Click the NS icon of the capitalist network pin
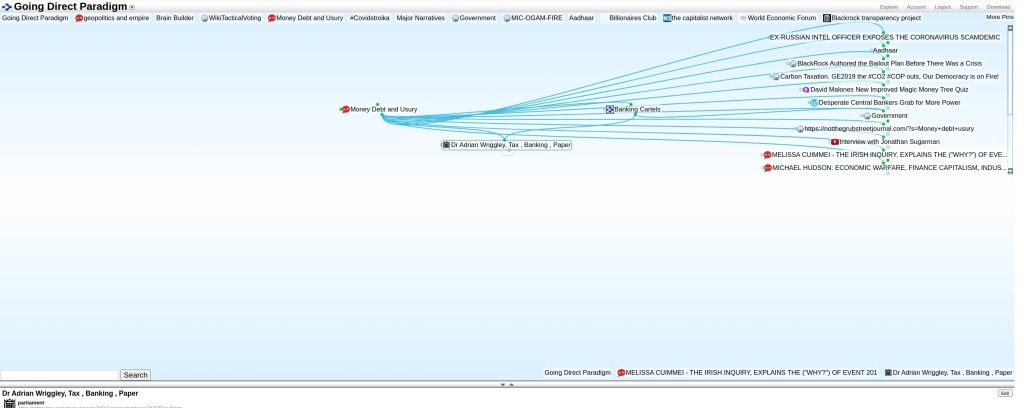 pos(667,18)
